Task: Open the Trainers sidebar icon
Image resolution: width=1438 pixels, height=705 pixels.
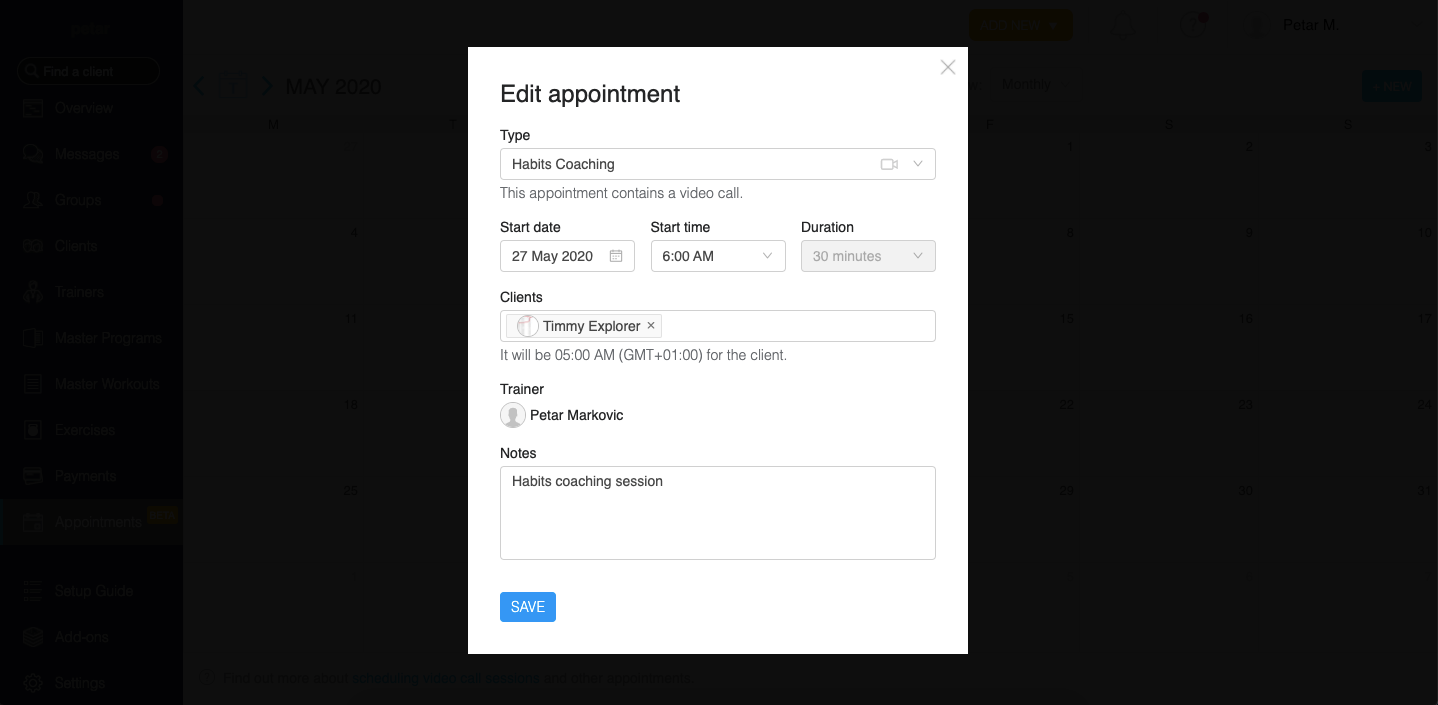Action: (x=33, y=292)
